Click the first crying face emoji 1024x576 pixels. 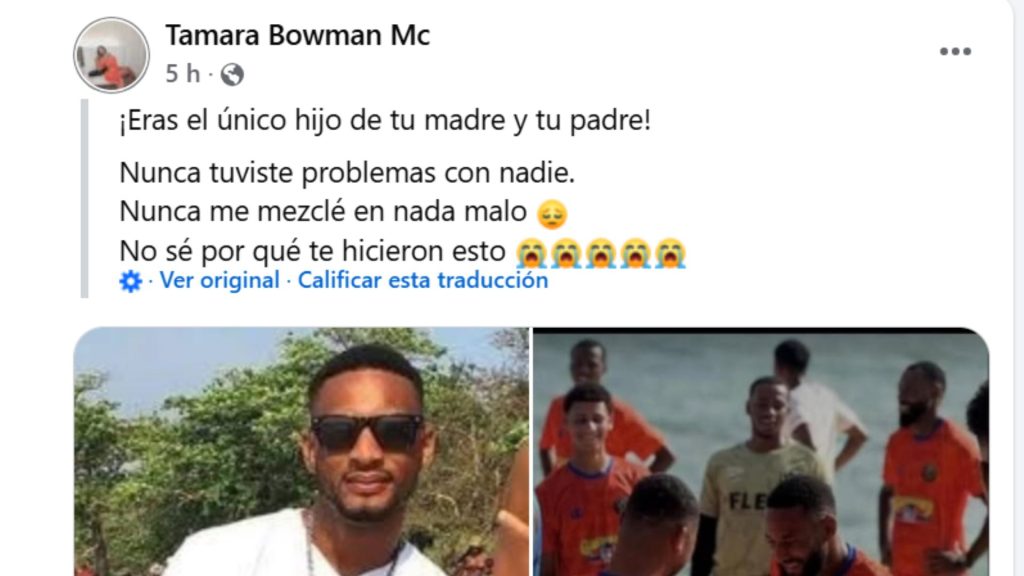pos(531,253)
